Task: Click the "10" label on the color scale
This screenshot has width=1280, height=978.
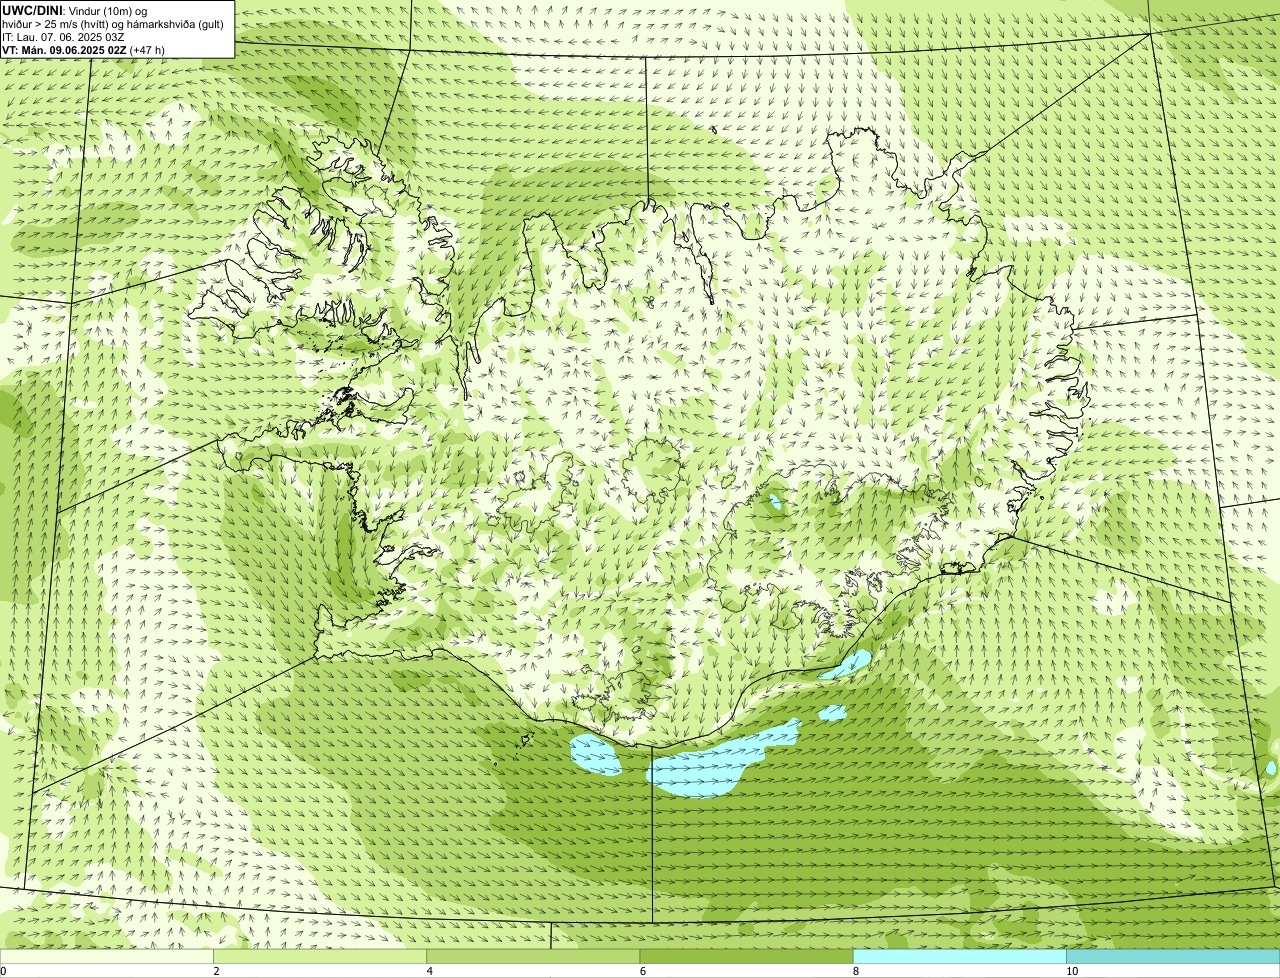Action: [x=1071, y=971]
